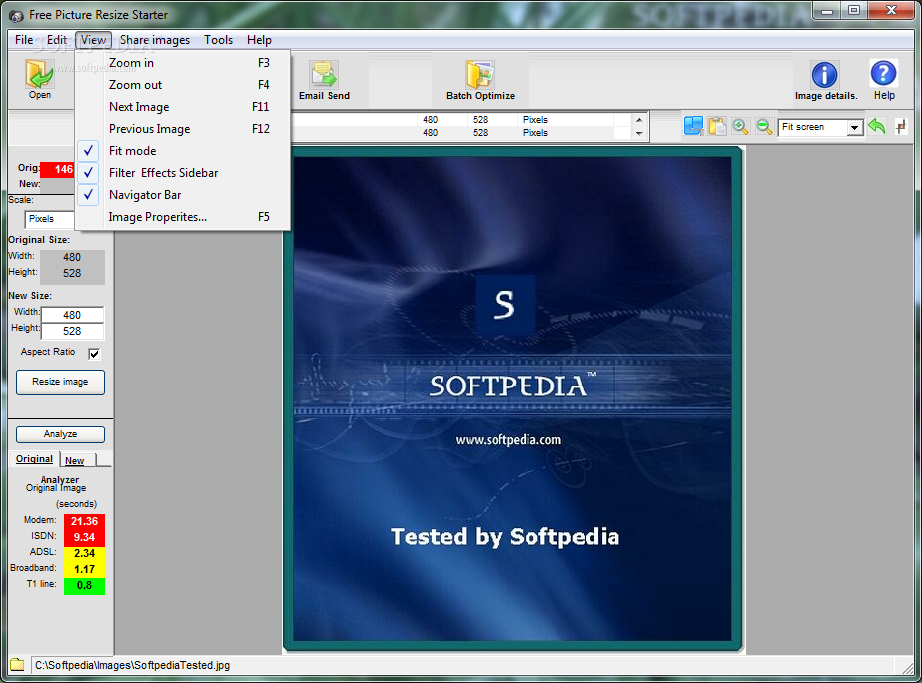Click the size list scroll up arrow

tap(639, 120)
